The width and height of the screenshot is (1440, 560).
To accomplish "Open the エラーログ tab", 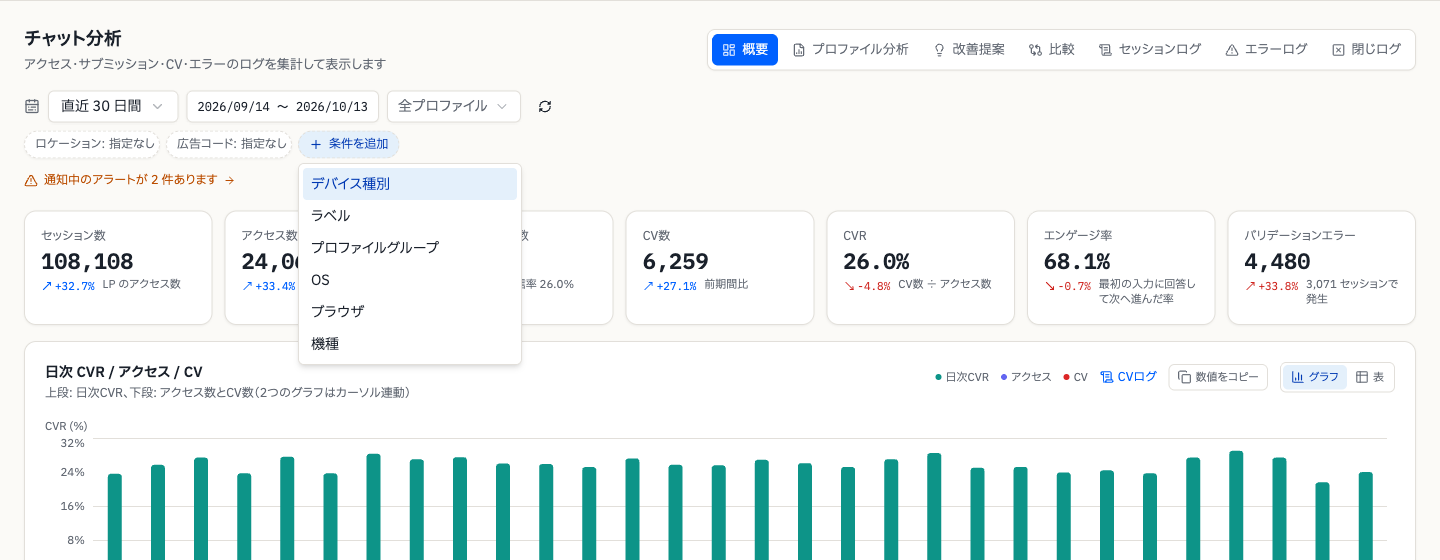I will coord(1266,49).
